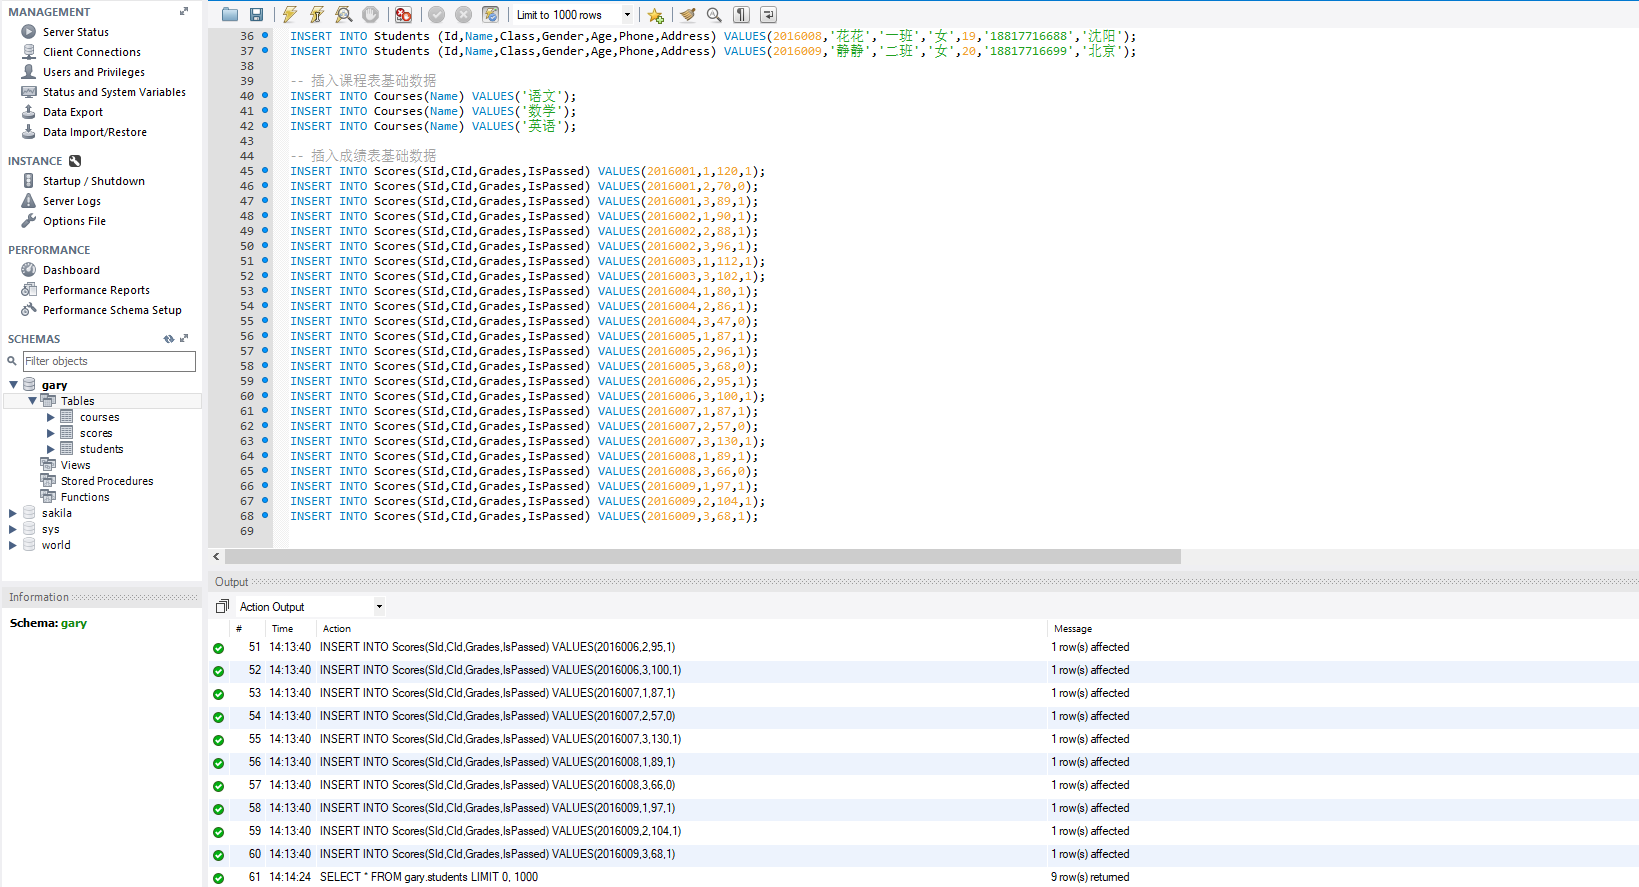Expand the courses table
Image resolution: width=1639 pixels, height=887 pixels.
click(x=50, y=417)
